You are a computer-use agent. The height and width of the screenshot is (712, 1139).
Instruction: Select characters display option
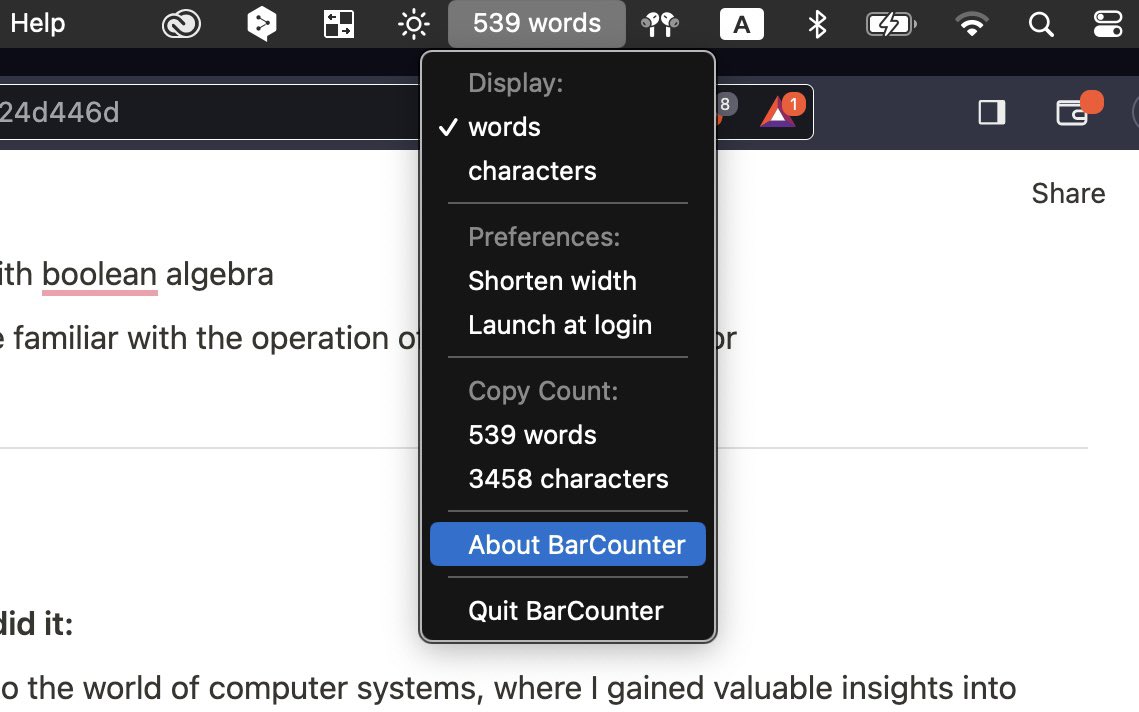coord(568,171)
